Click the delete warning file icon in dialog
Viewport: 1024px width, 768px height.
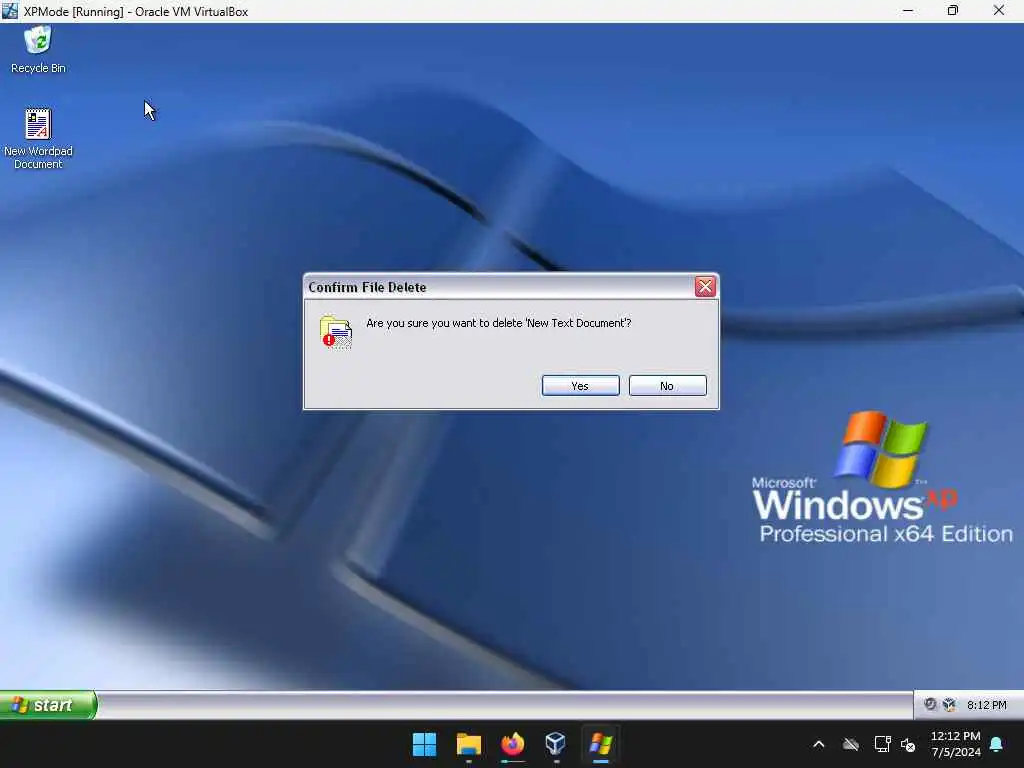336,332
